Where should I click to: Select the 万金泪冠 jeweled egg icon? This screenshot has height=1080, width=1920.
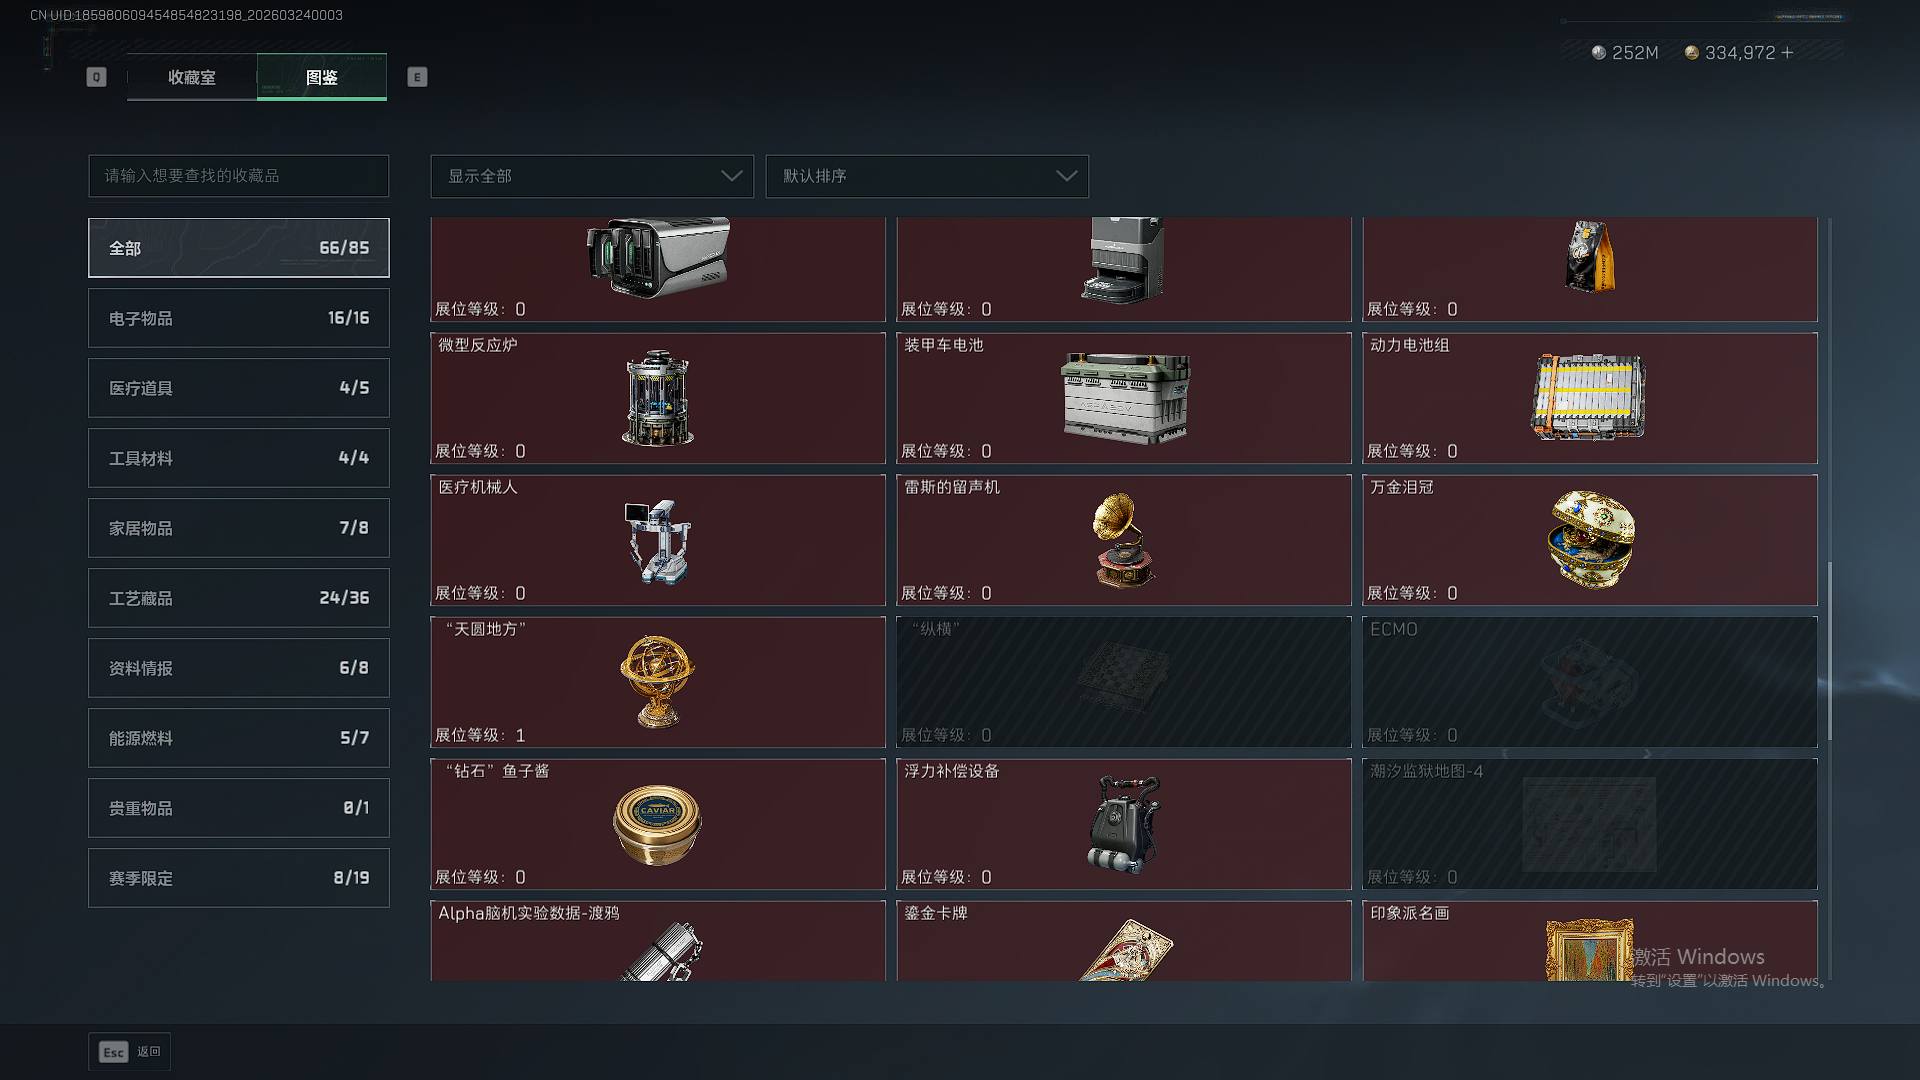point(1590,539)
